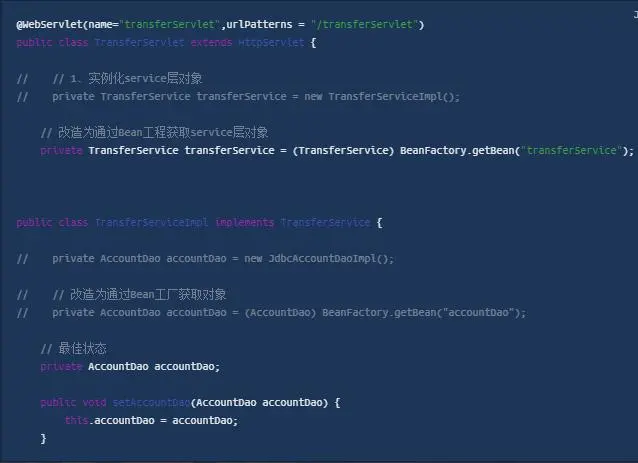Click the comment about getting service via Bean
The height and width of the screenshot is (463, 638).
click(154, 132)
